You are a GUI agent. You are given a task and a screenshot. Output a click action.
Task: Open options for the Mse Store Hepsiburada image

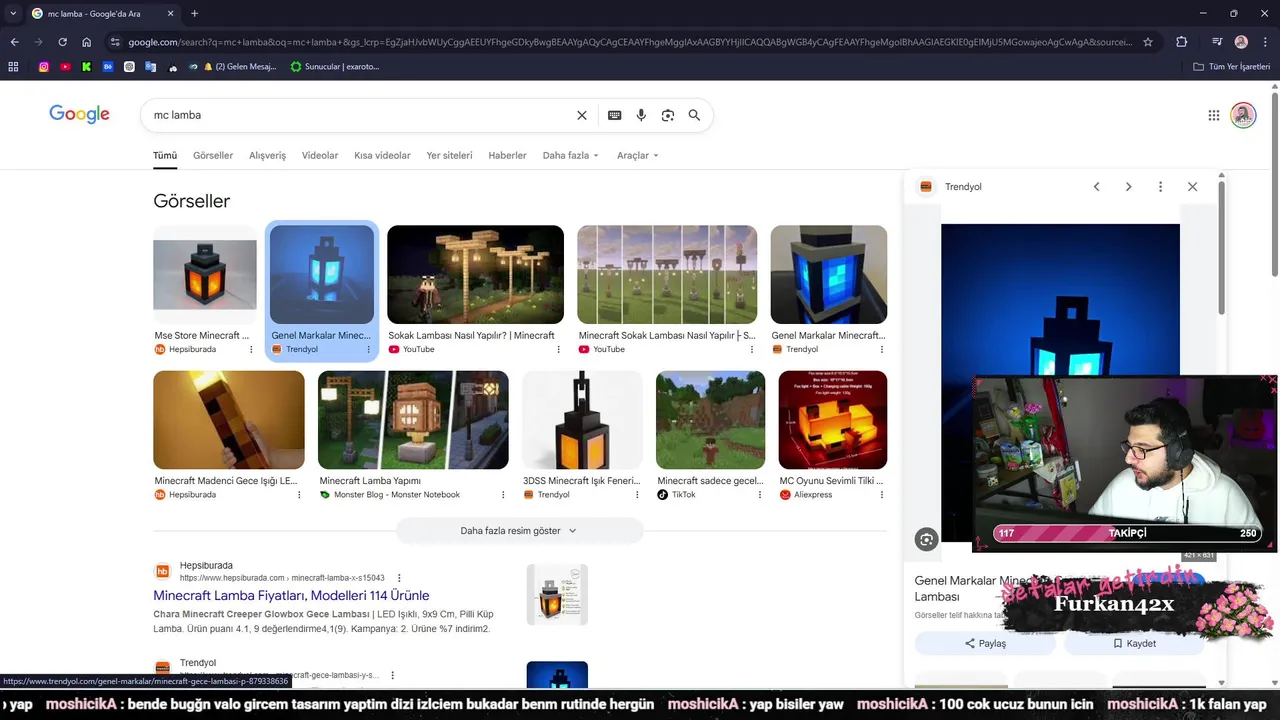point(251,349)
